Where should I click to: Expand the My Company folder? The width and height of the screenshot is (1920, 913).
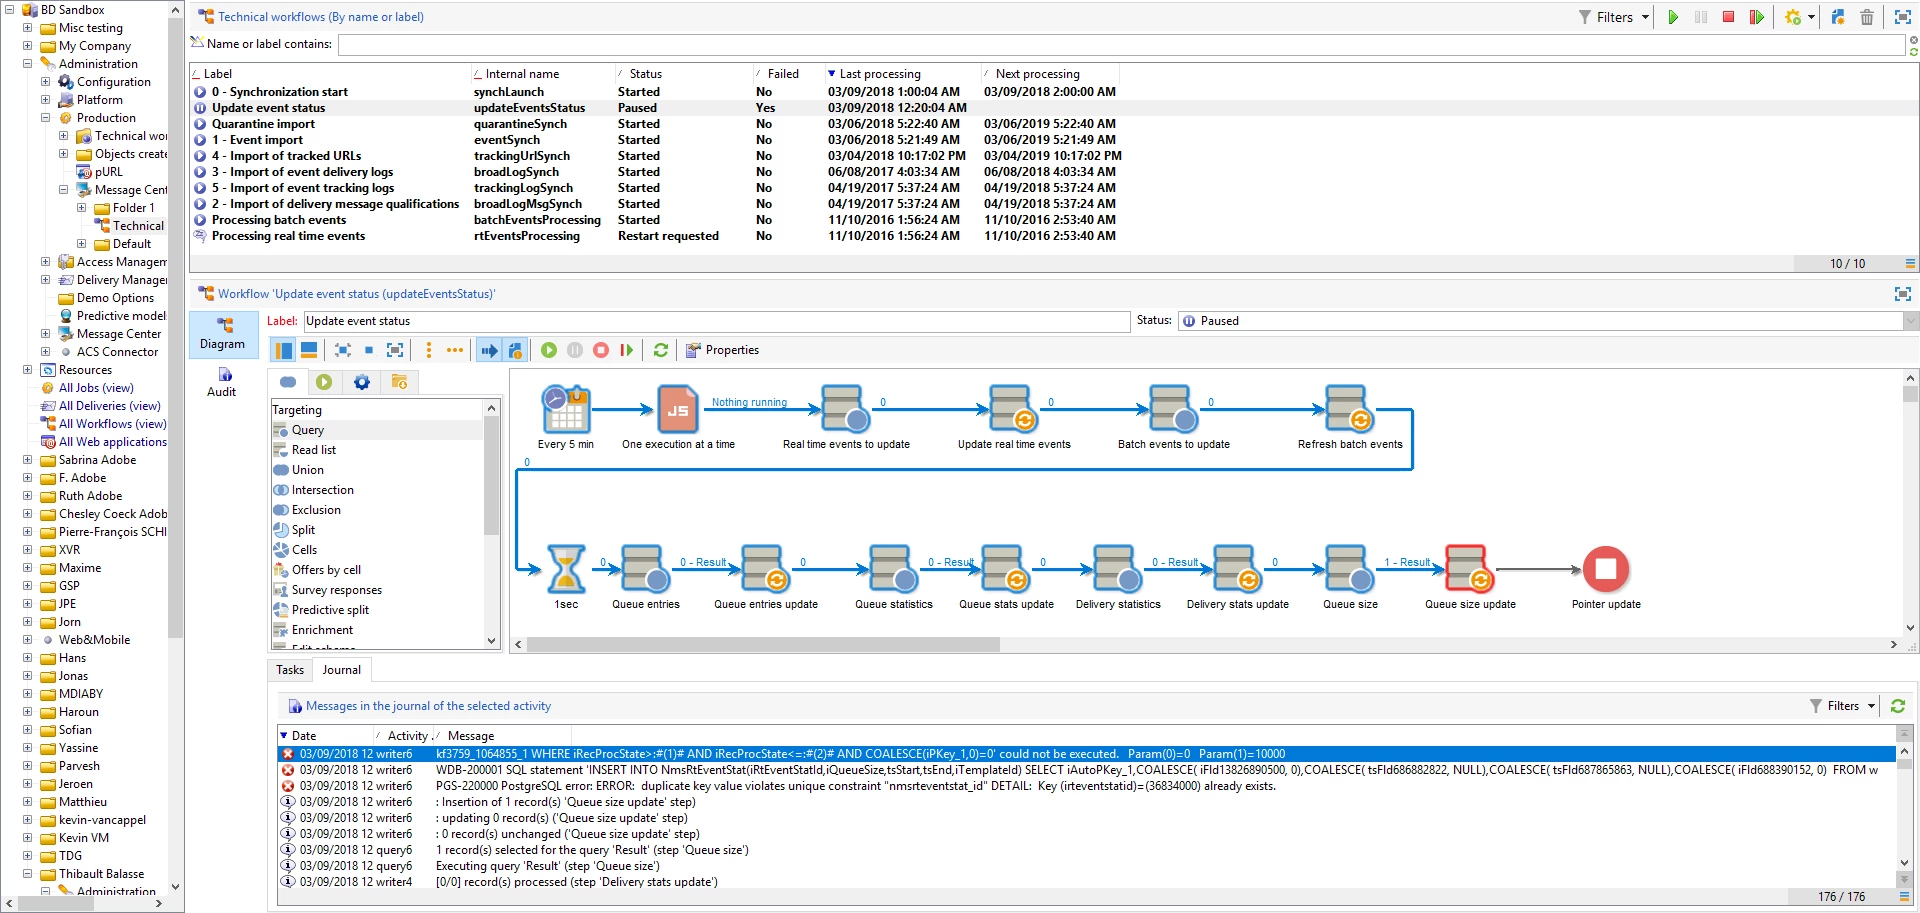(28, 46)
